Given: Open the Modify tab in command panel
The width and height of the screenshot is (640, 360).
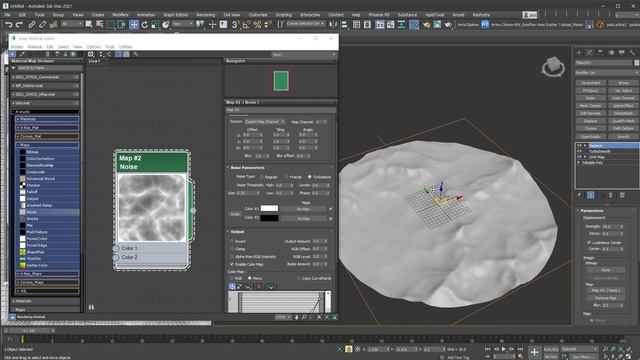Looking at the screenshot, I should point(589,53).
